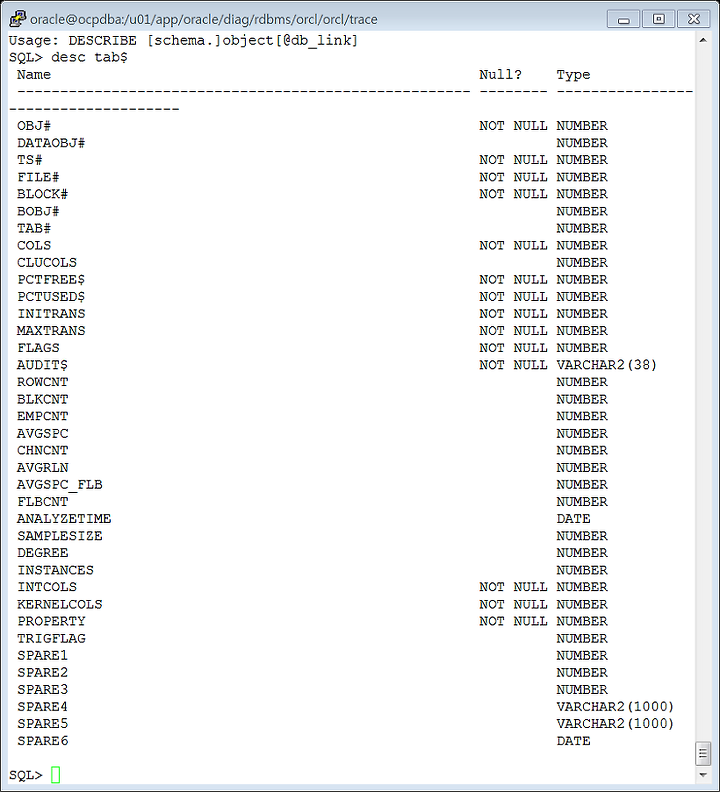This screenshot has width=720, height=792.
Task: Click the TAB# column name
Action: pyautogui.click(x=34, y=228)
